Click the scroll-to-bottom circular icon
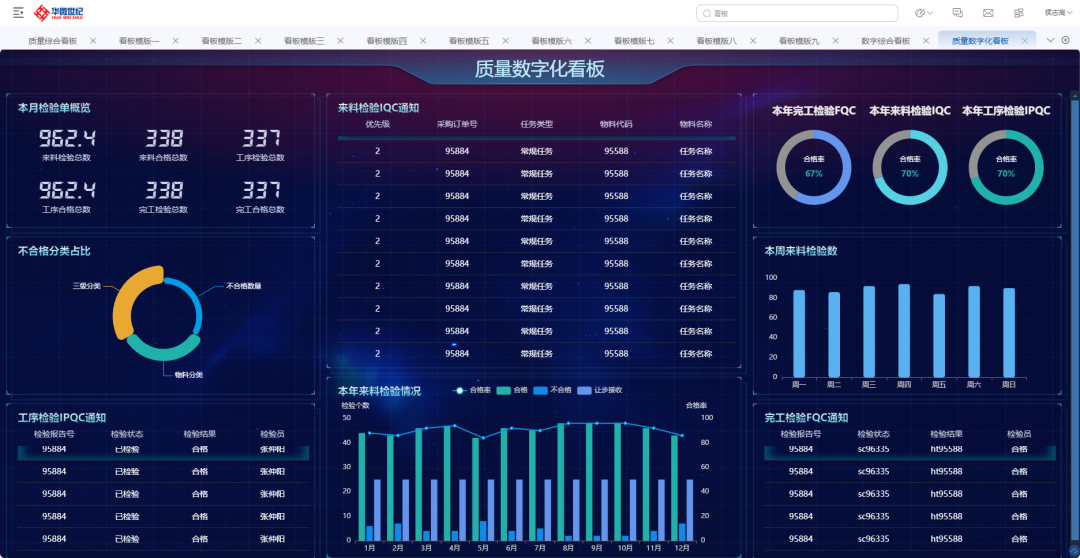The height and width of the screenshot is (558, 1080). [x=1072, y=550]
